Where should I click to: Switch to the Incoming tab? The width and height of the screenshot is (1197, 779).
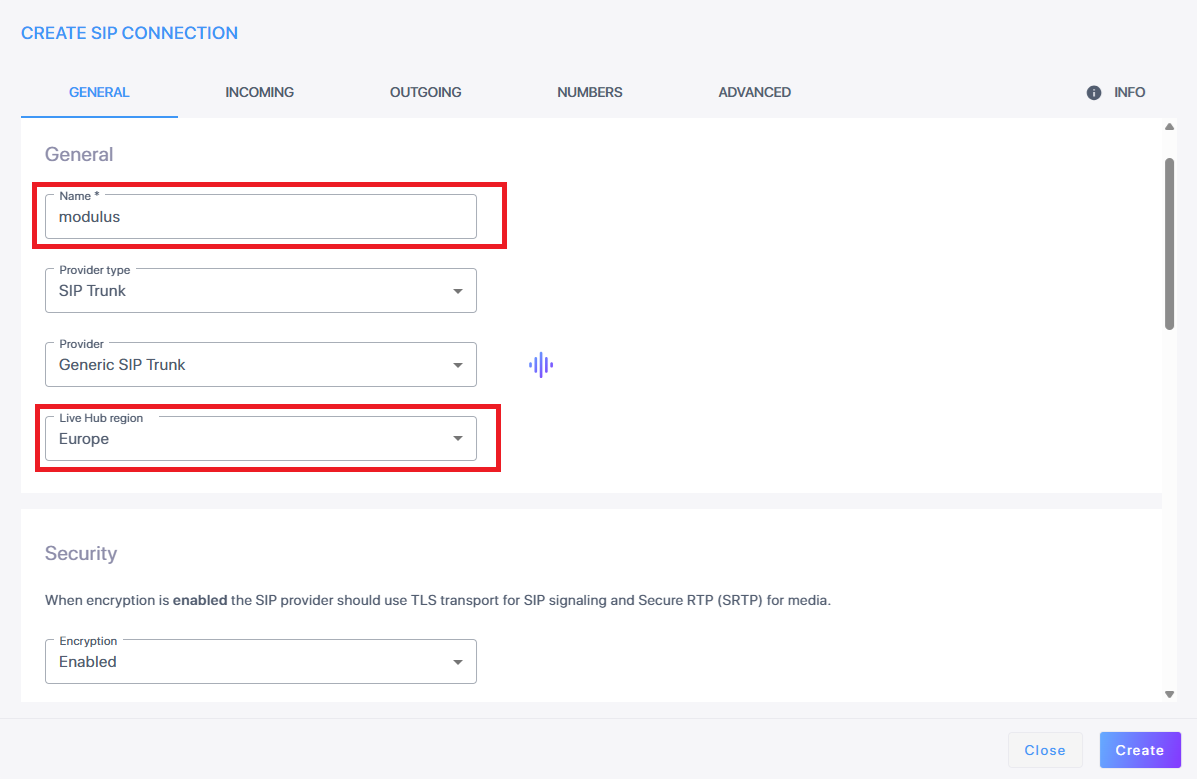259,93
